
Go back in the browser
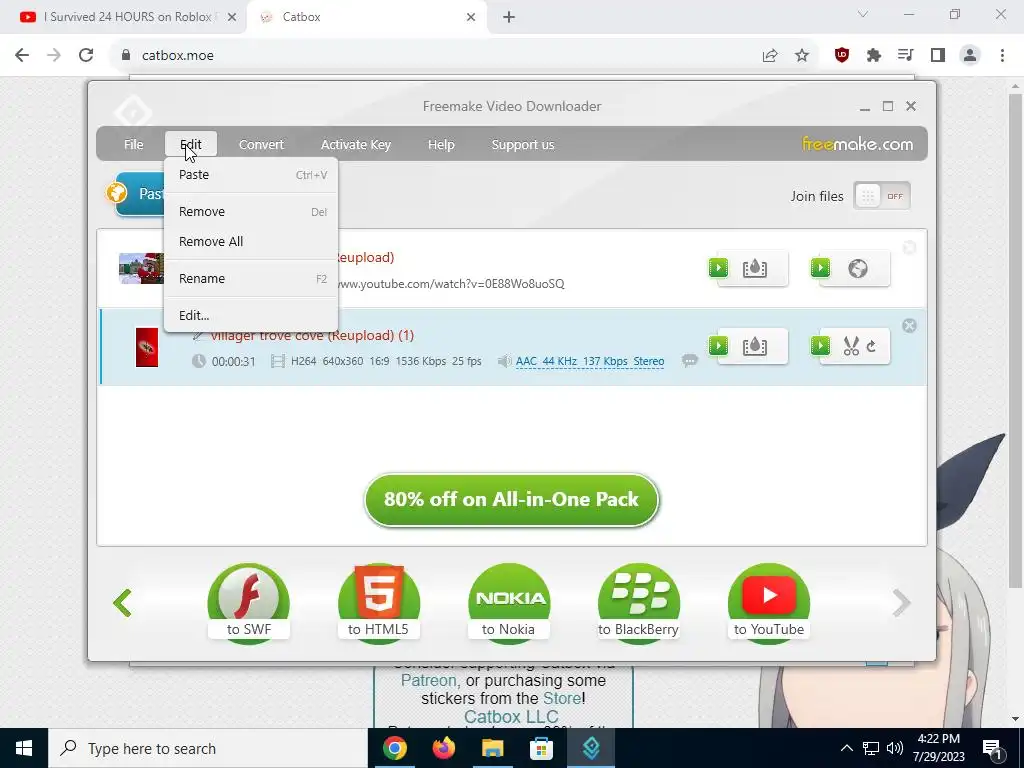click(22, 56)
